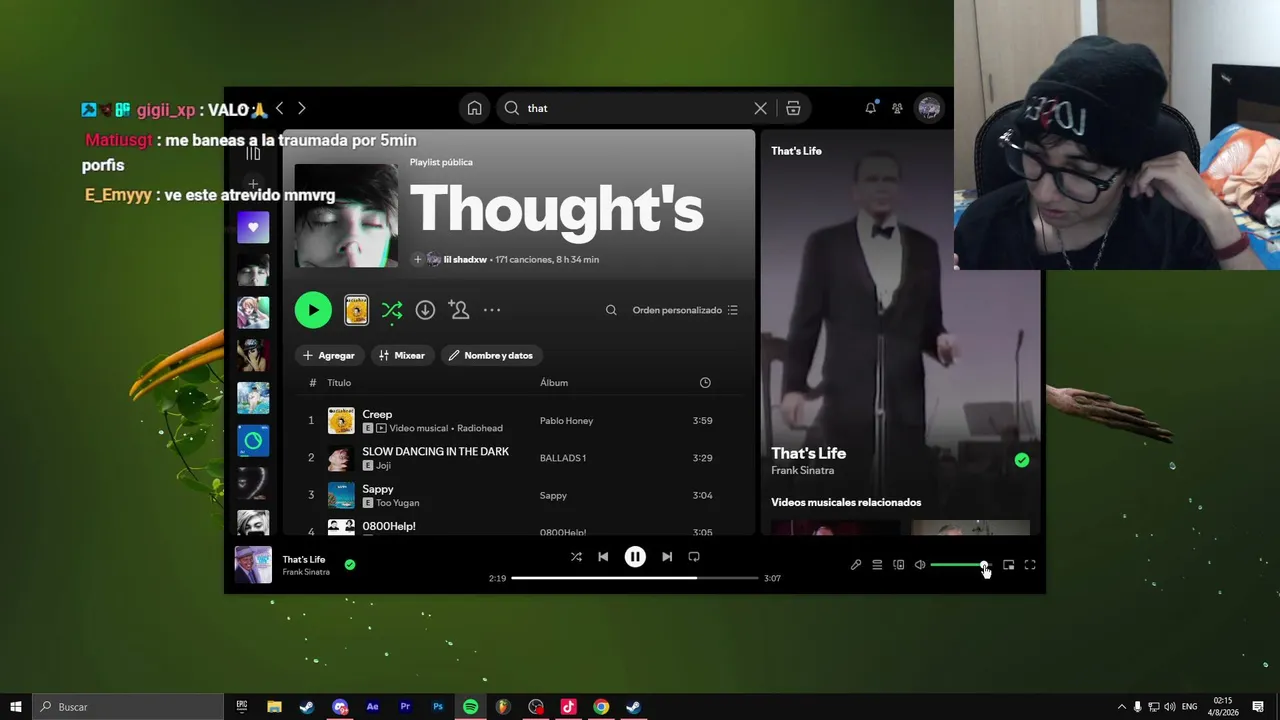1280x720 pixels.
Task: Open the Radiohead artist link
Action: [x=480, y=428]
